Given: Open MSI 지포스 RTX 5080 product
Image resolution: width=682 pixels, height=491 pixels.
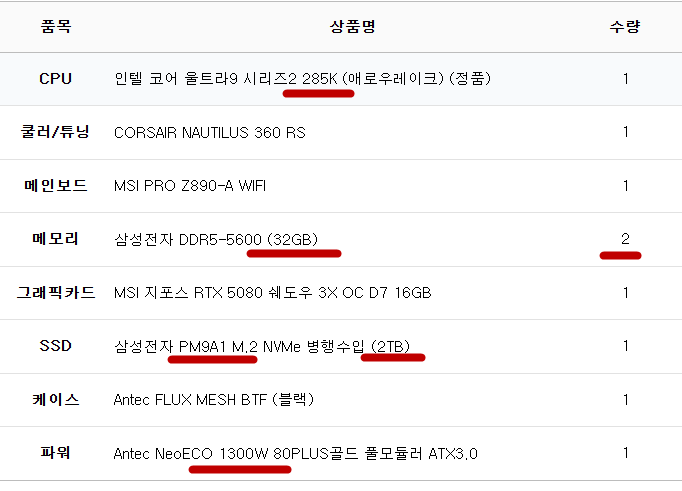Looking at the screenshot, I should coord(273,293).
